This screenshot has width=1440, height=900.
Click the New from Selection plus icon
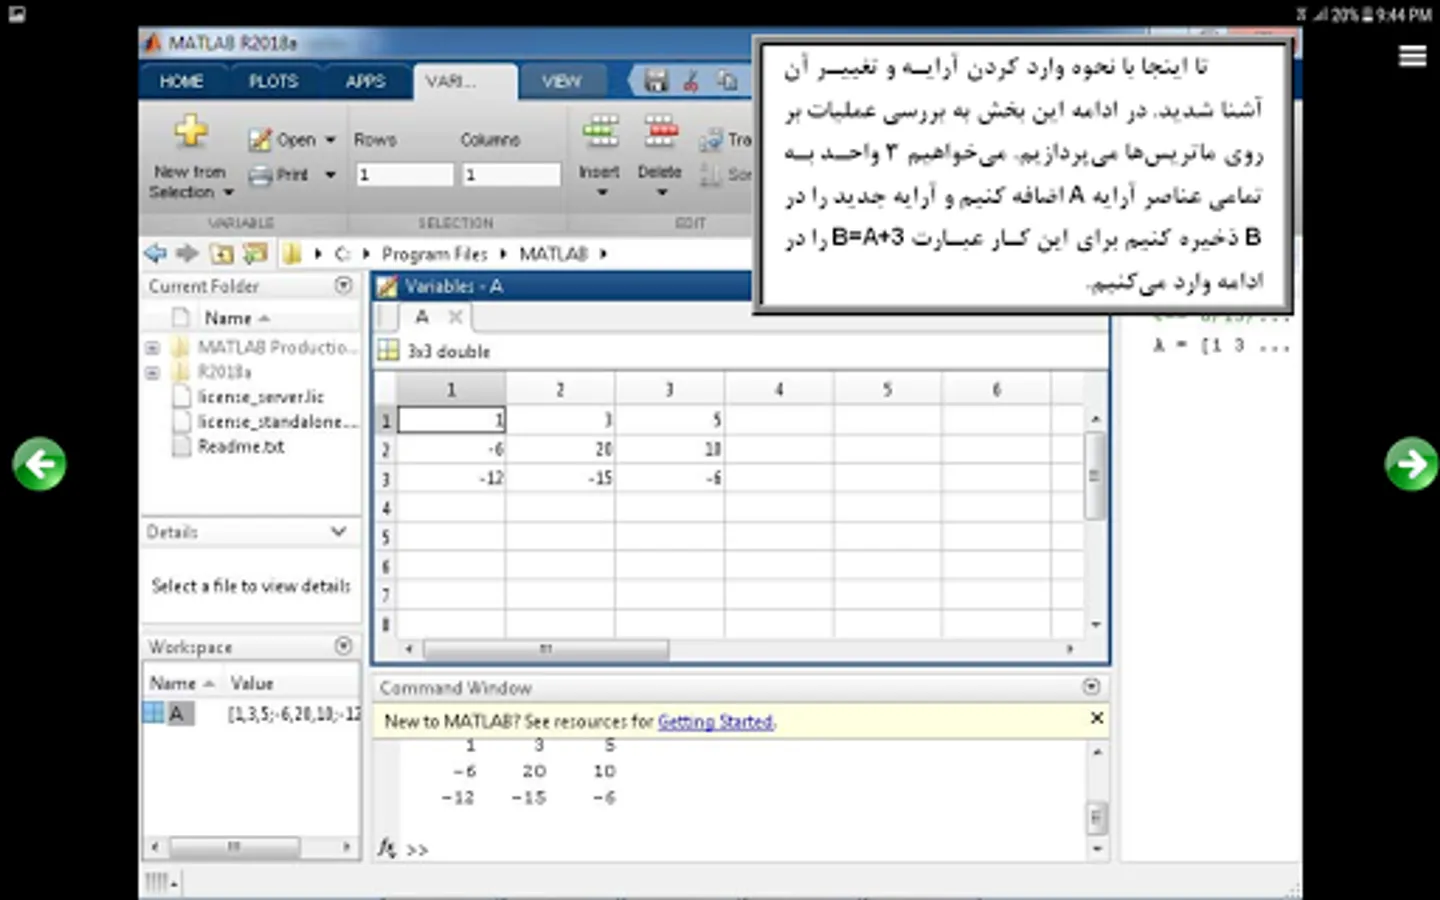click(x=190, y=131)
